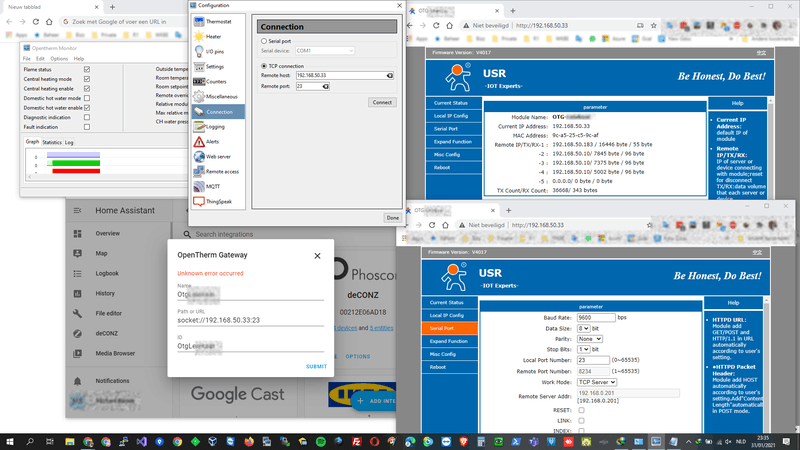Collapse Home Assistant sidebar menu icon
The width and height of the screenshot is (800, 450).
point(77,210)
